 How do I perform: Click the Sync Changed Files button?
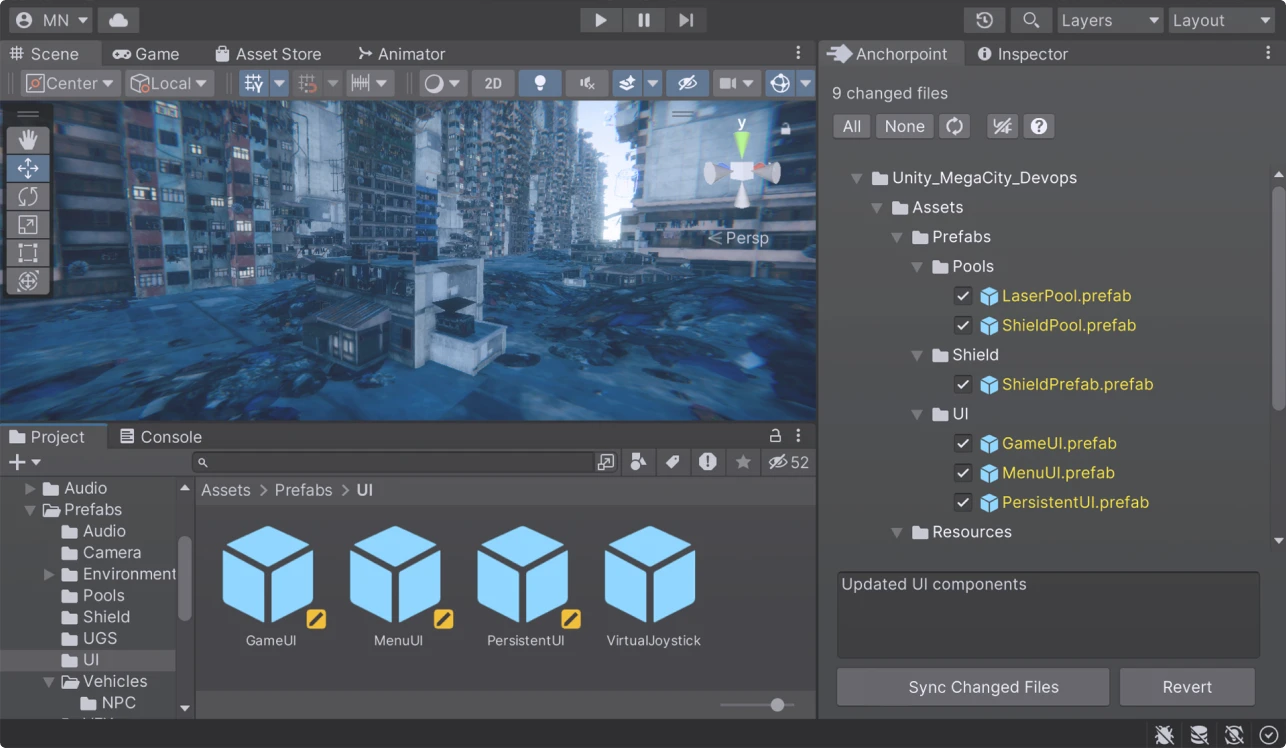point(972,687)
